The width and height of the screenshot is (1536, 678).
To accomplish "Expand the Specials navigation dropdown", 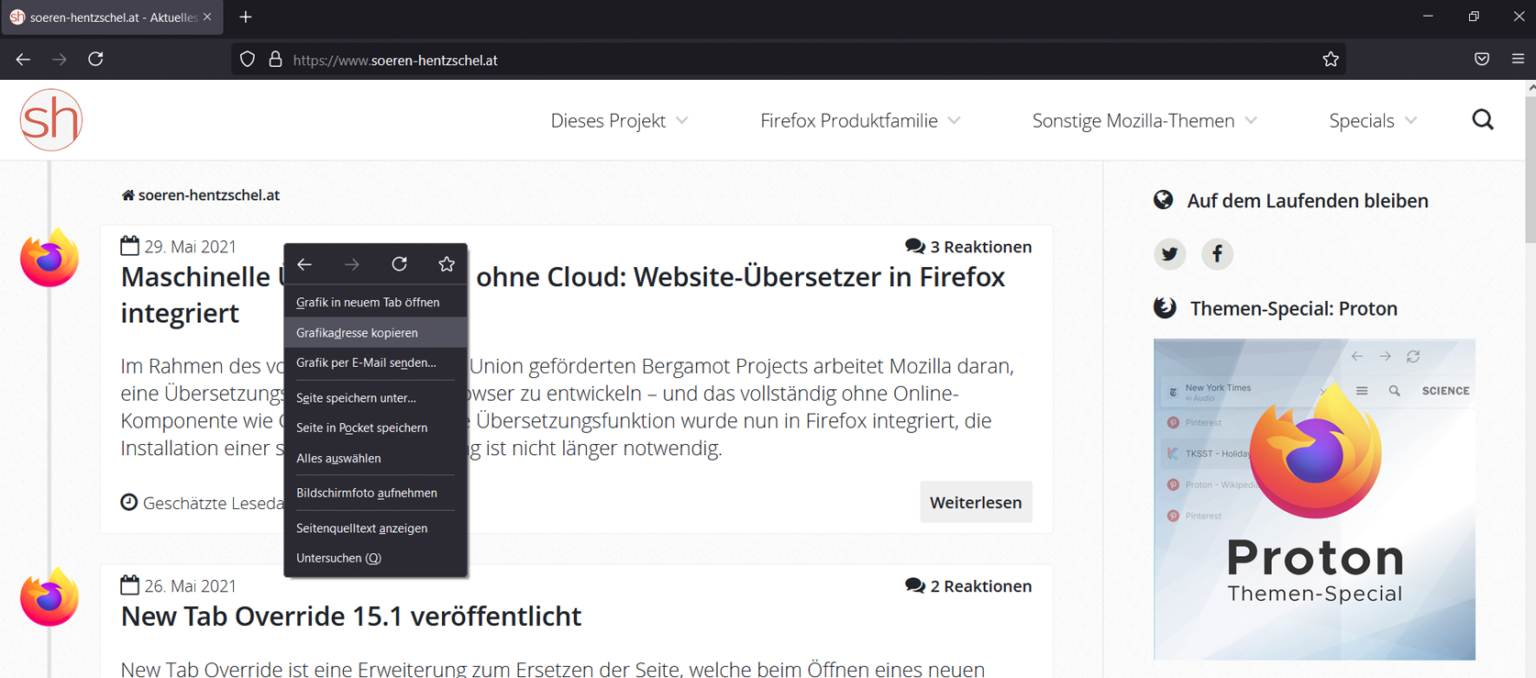I will coord(1371,120).
